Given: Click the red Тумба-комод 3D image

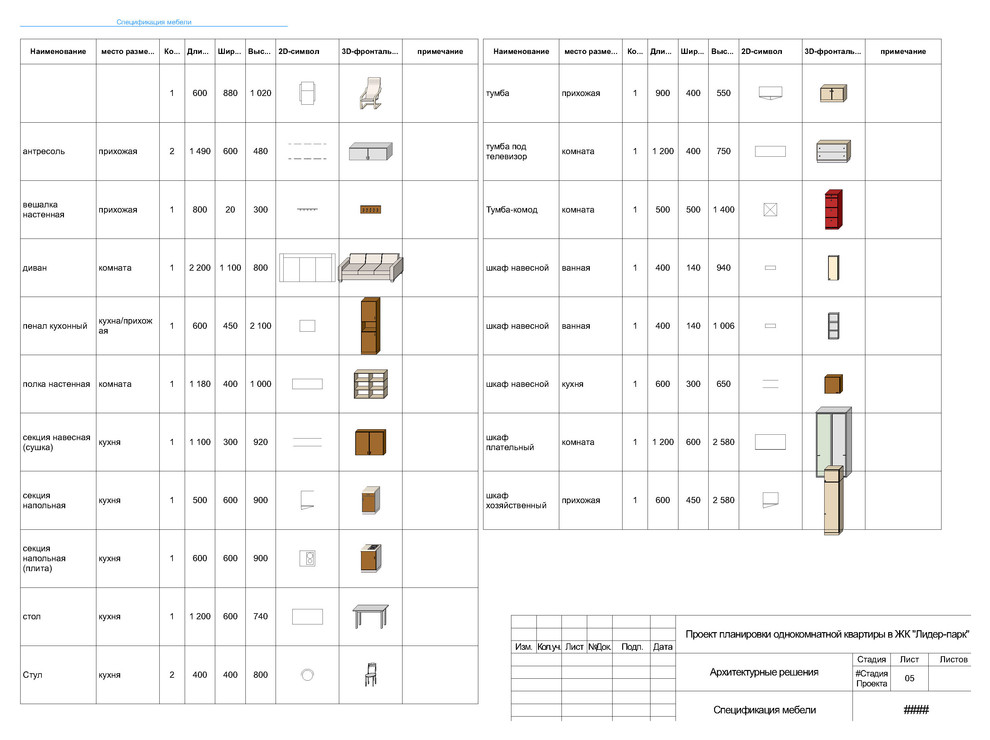Looking at the screenshot, I should point(833,210).
